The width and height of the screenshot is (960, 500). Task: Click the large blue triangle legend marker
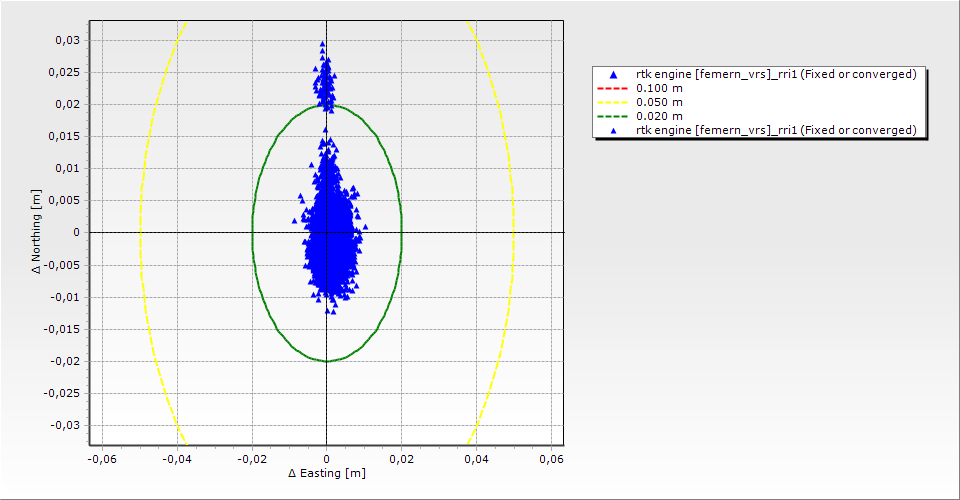612,75
